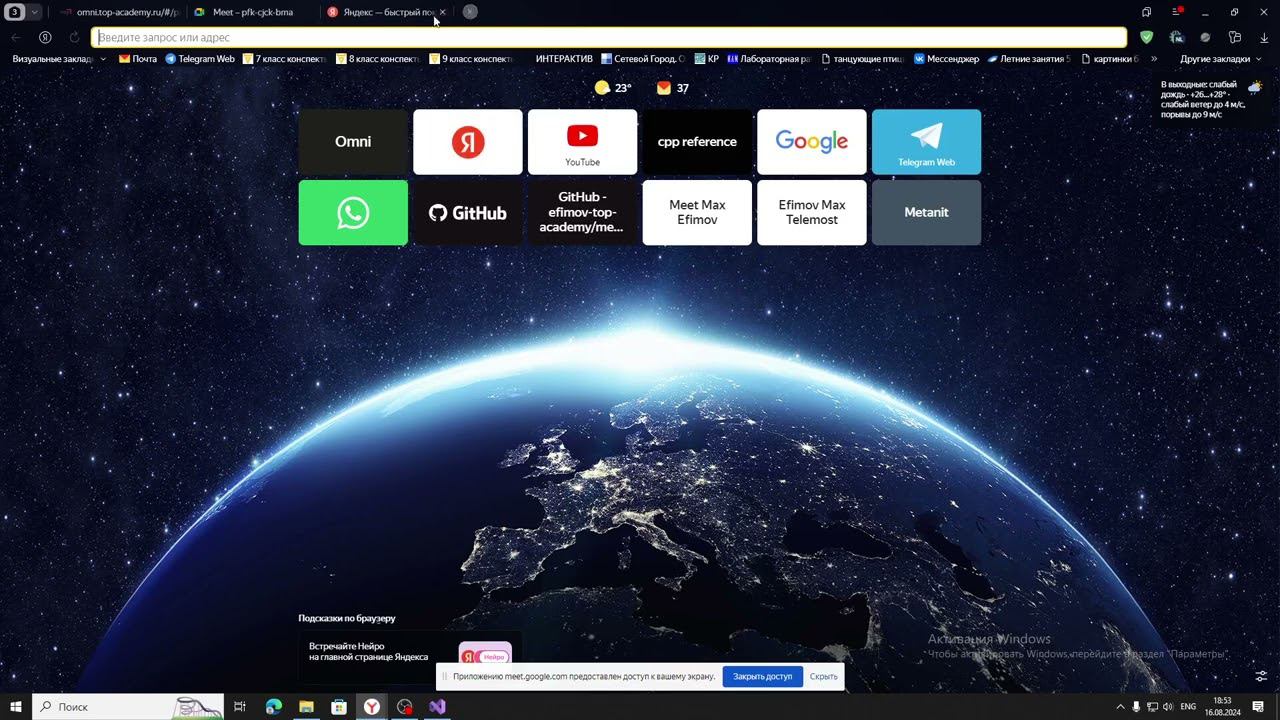Open the downloads arrow icon
The height and width of the screenshot is (720, 1280).
[x=1264, y=37]
